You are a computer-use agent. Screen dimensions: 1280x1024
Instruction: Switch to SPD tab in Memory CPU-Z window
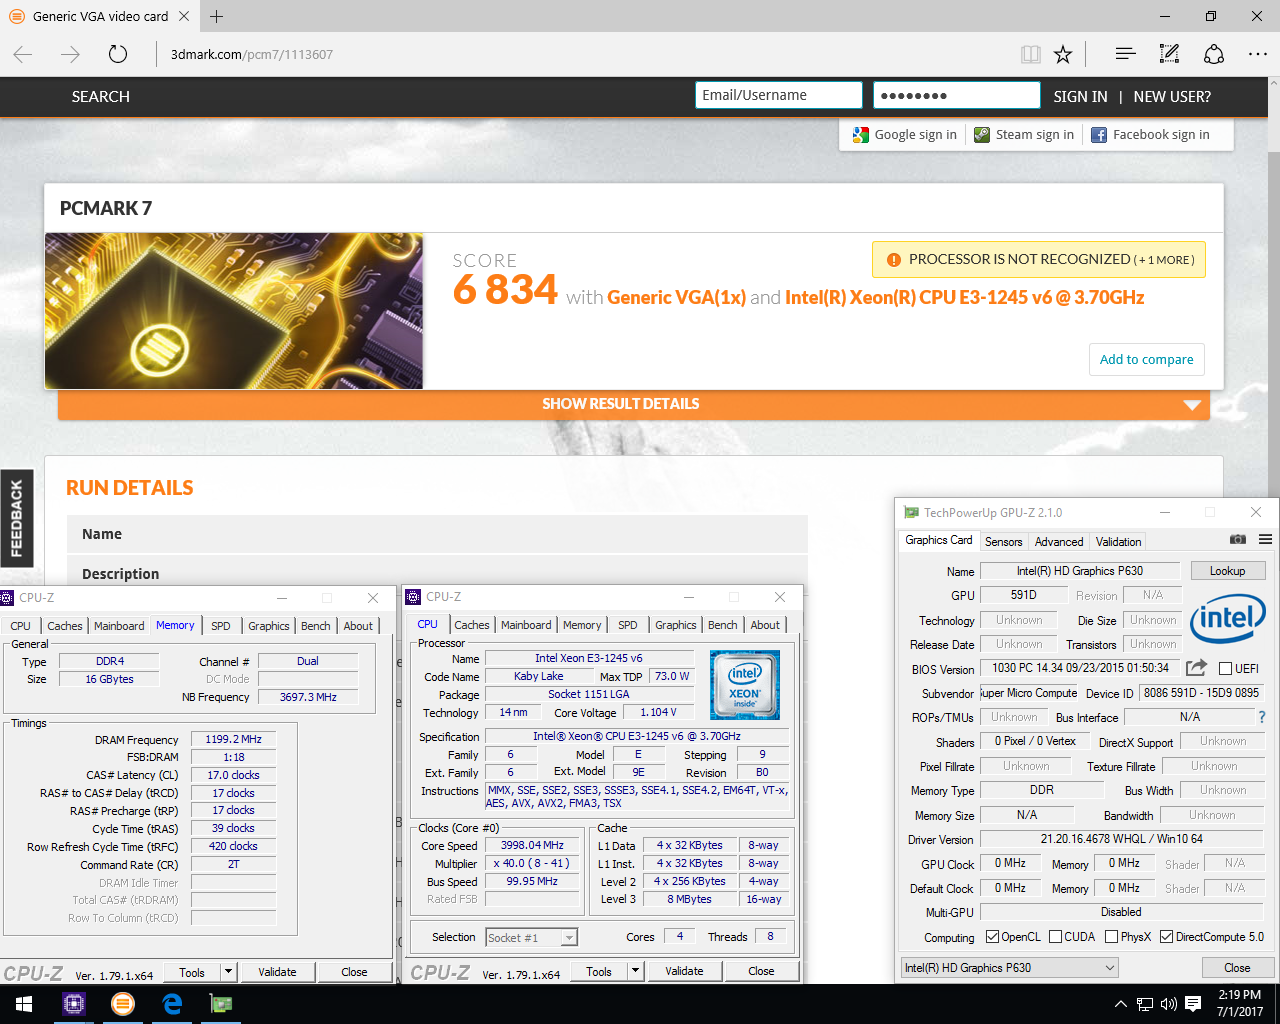pos(221,626)
